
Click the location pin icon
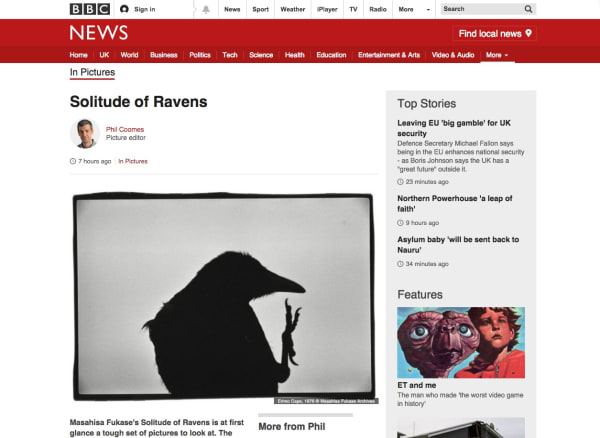(528, 33)
